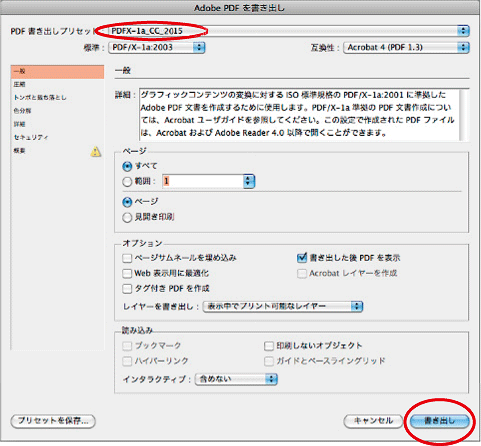481x446 pixels.
Task: Expand the 標準 PDF/X-1a:2003 dropdown
Action: pos(157,47)
